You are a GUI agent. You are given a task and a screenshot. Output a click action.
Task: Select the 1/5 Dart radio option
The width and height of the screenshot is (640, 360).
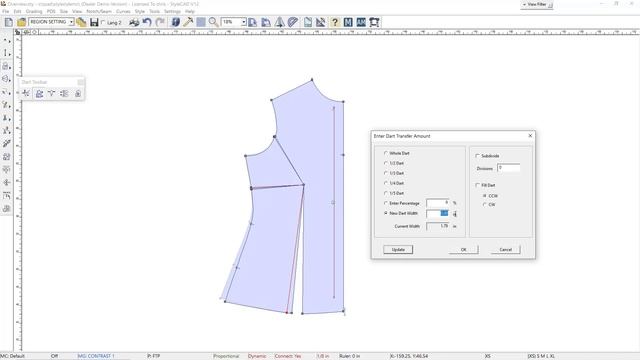[x=386, y=193]
